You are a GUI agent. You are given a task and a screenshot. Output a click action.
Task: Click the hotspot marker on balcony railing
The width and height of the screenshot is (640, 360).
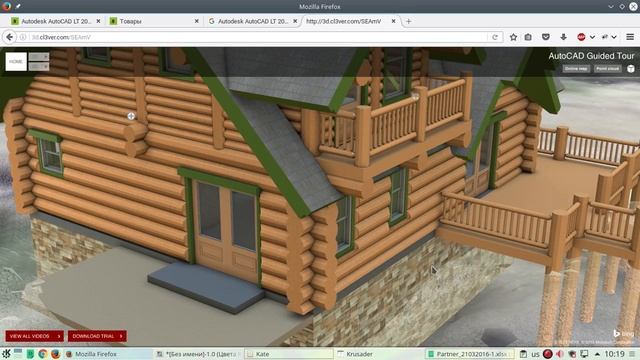[416, 97]
